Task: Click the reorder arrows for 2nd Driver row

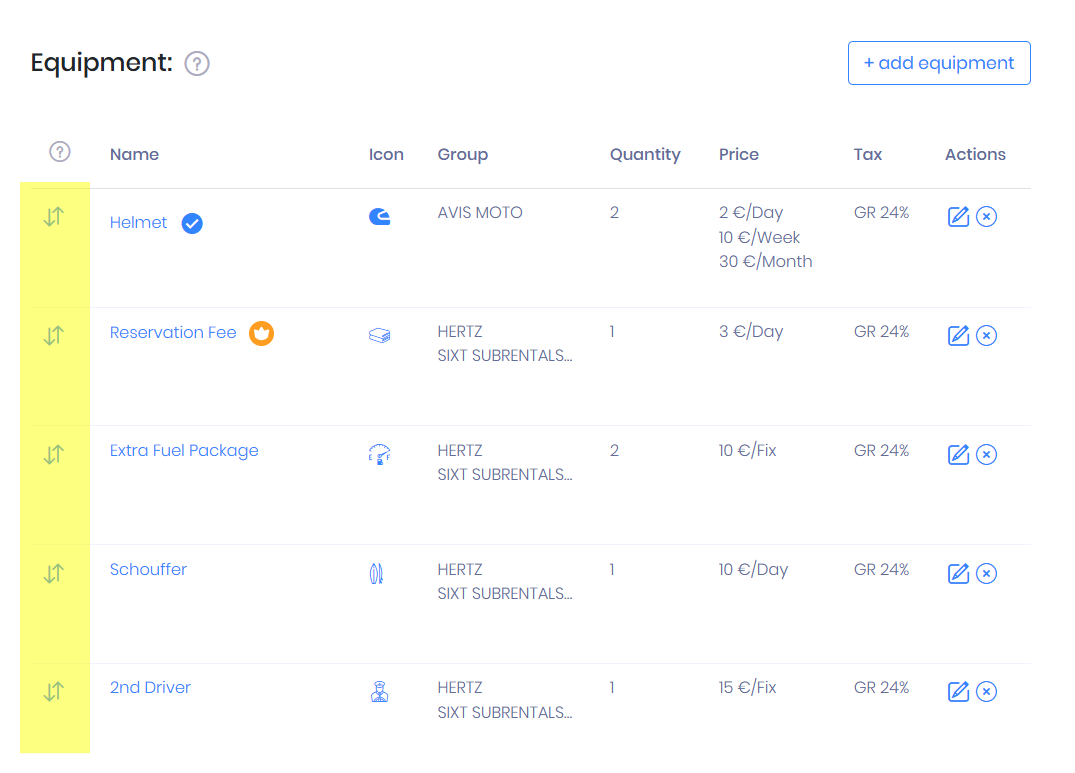Action: pos(54,691)
